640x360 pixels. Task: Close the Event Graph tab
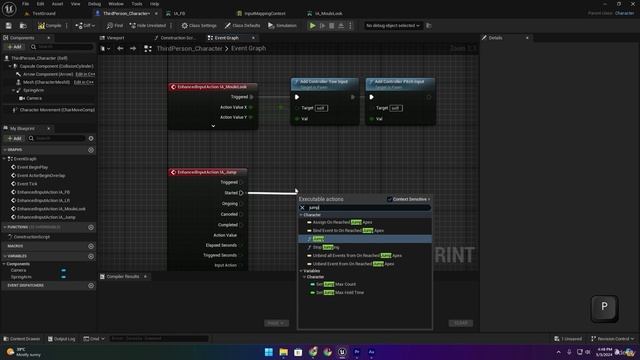[253, 38]
